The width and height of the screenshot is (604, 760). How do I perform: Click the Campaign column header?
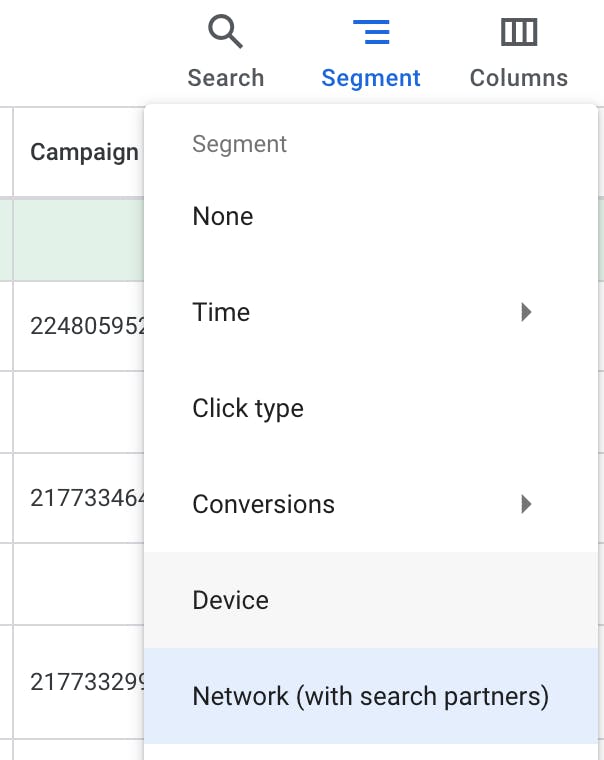(x=84, y=153)
